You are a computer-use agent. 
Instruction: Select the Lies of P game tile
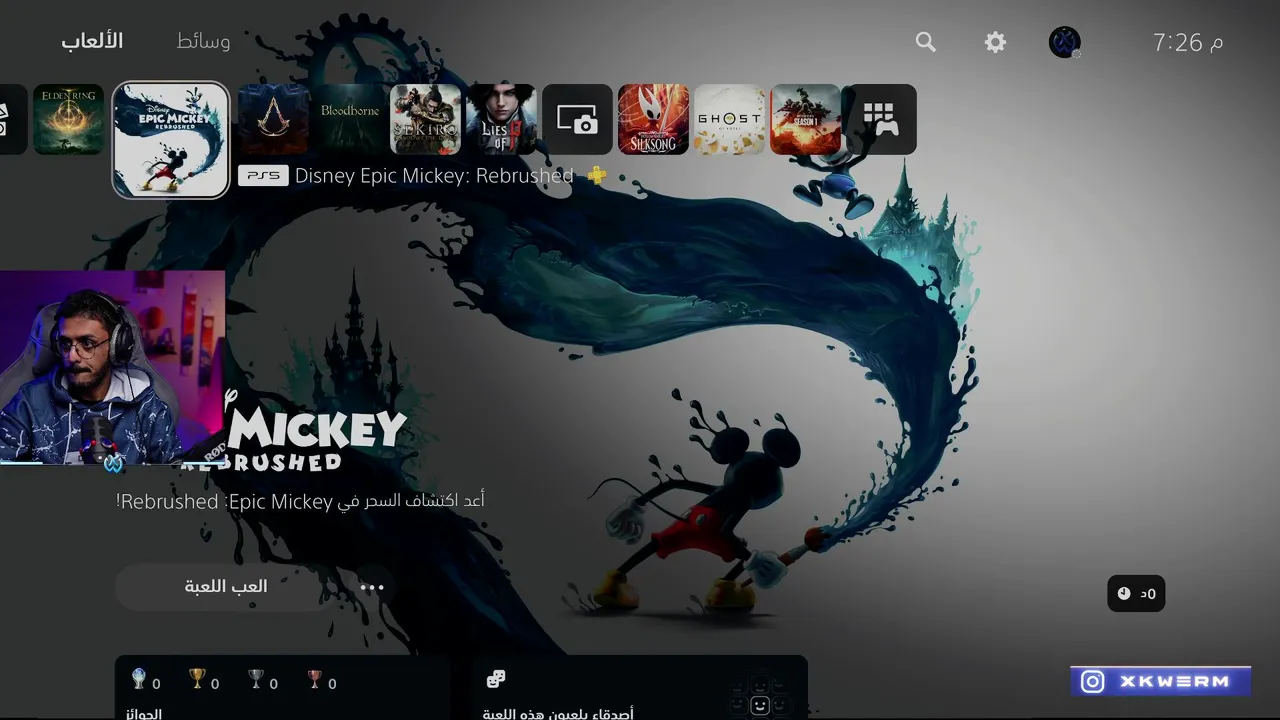pos(502,119)
